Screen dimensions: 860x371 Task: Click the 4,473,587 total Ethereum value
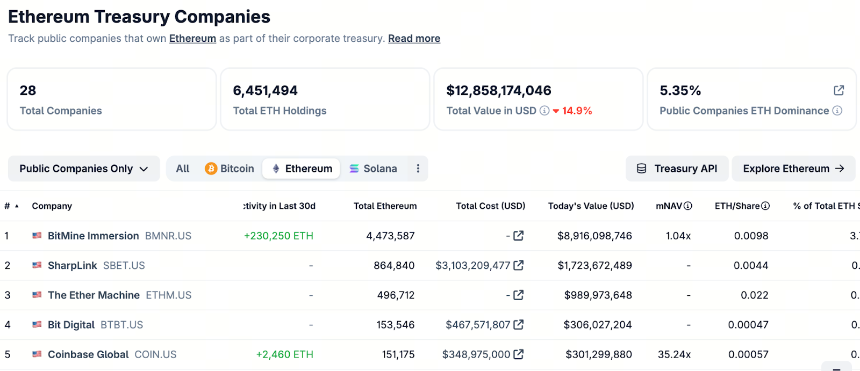tap(391, 236)
